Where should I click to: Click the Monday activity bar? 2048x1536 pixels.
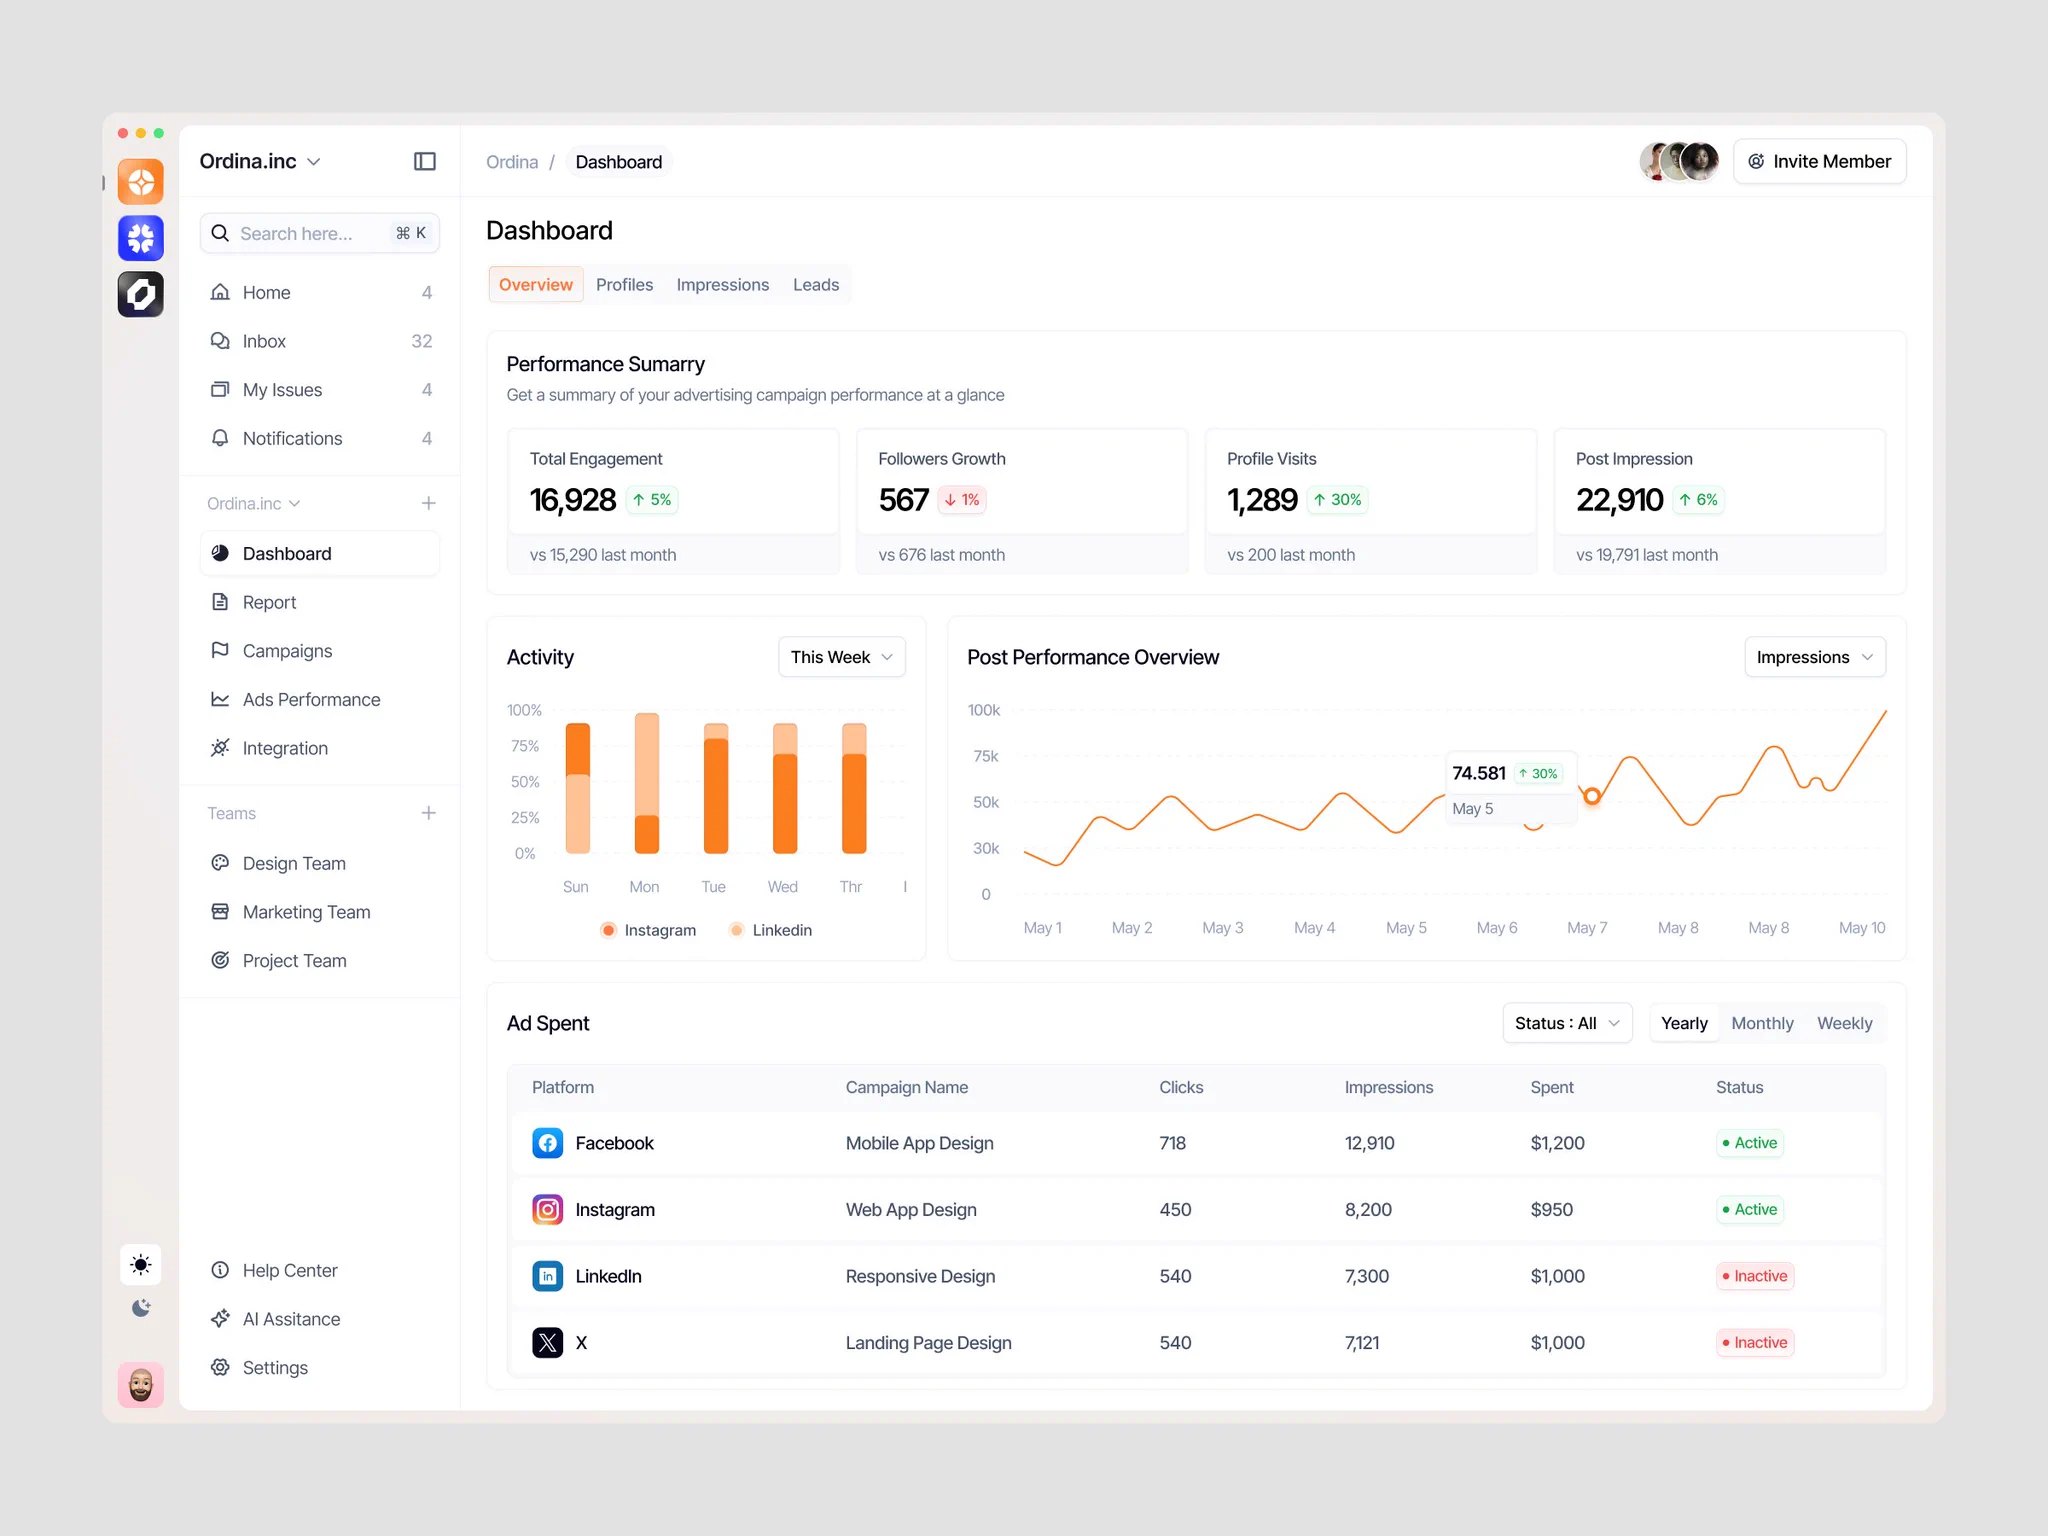tap(647, 783)
